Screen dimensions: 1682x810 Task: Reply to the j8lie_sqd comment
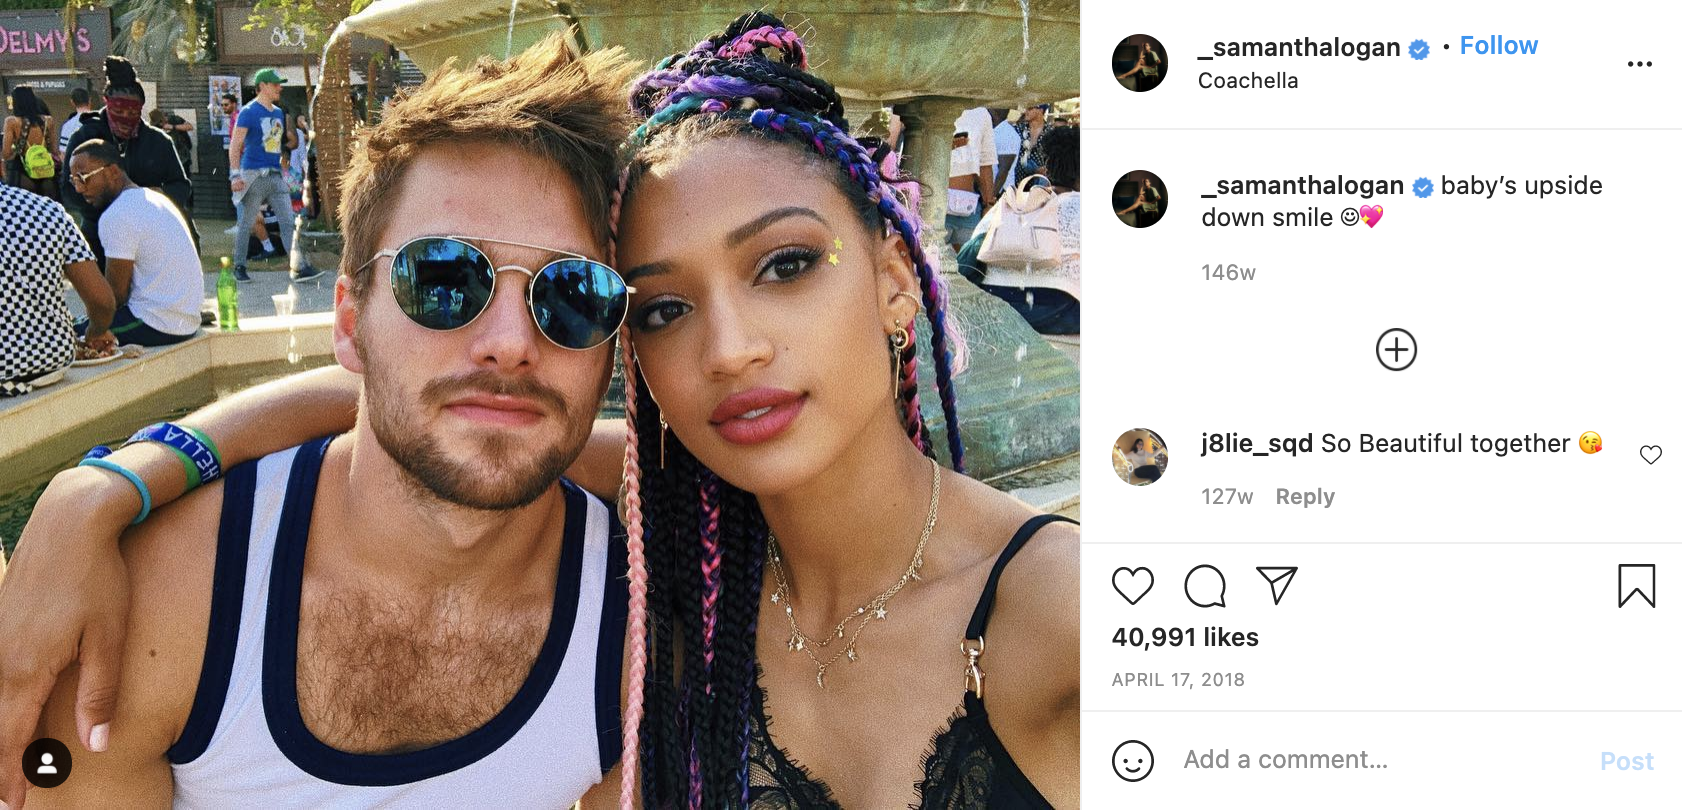tap(1305, 497)
